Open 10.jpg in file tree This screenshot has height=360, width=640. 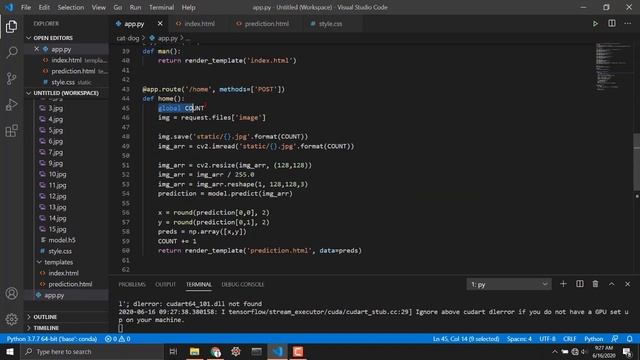point(58,174)
